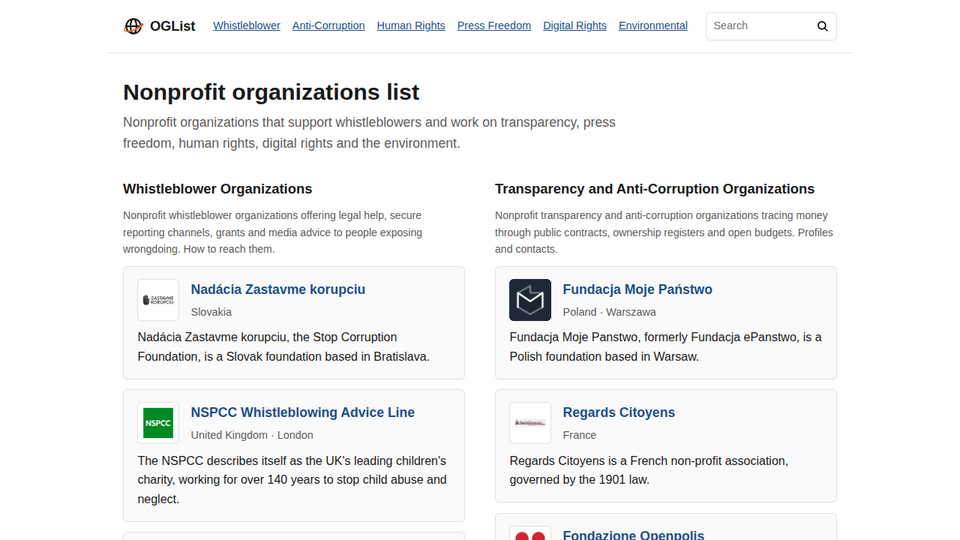Open the Nadácia Zastavme korupciu logo thumbnail
The image size is (960, 540).
(x=158, y=300)
